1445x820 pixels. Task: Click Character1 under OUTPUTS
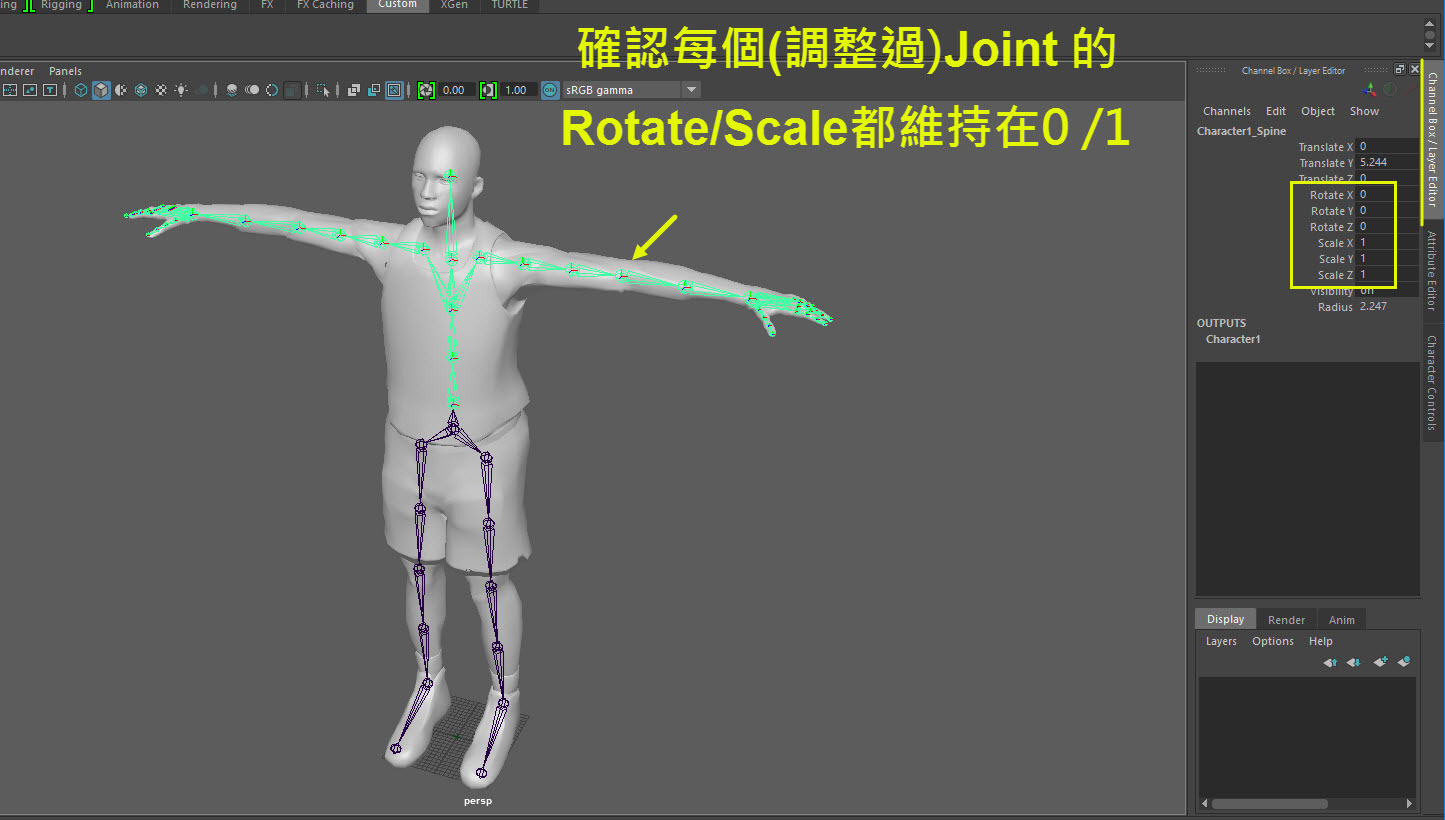[x=1233, y=339]
